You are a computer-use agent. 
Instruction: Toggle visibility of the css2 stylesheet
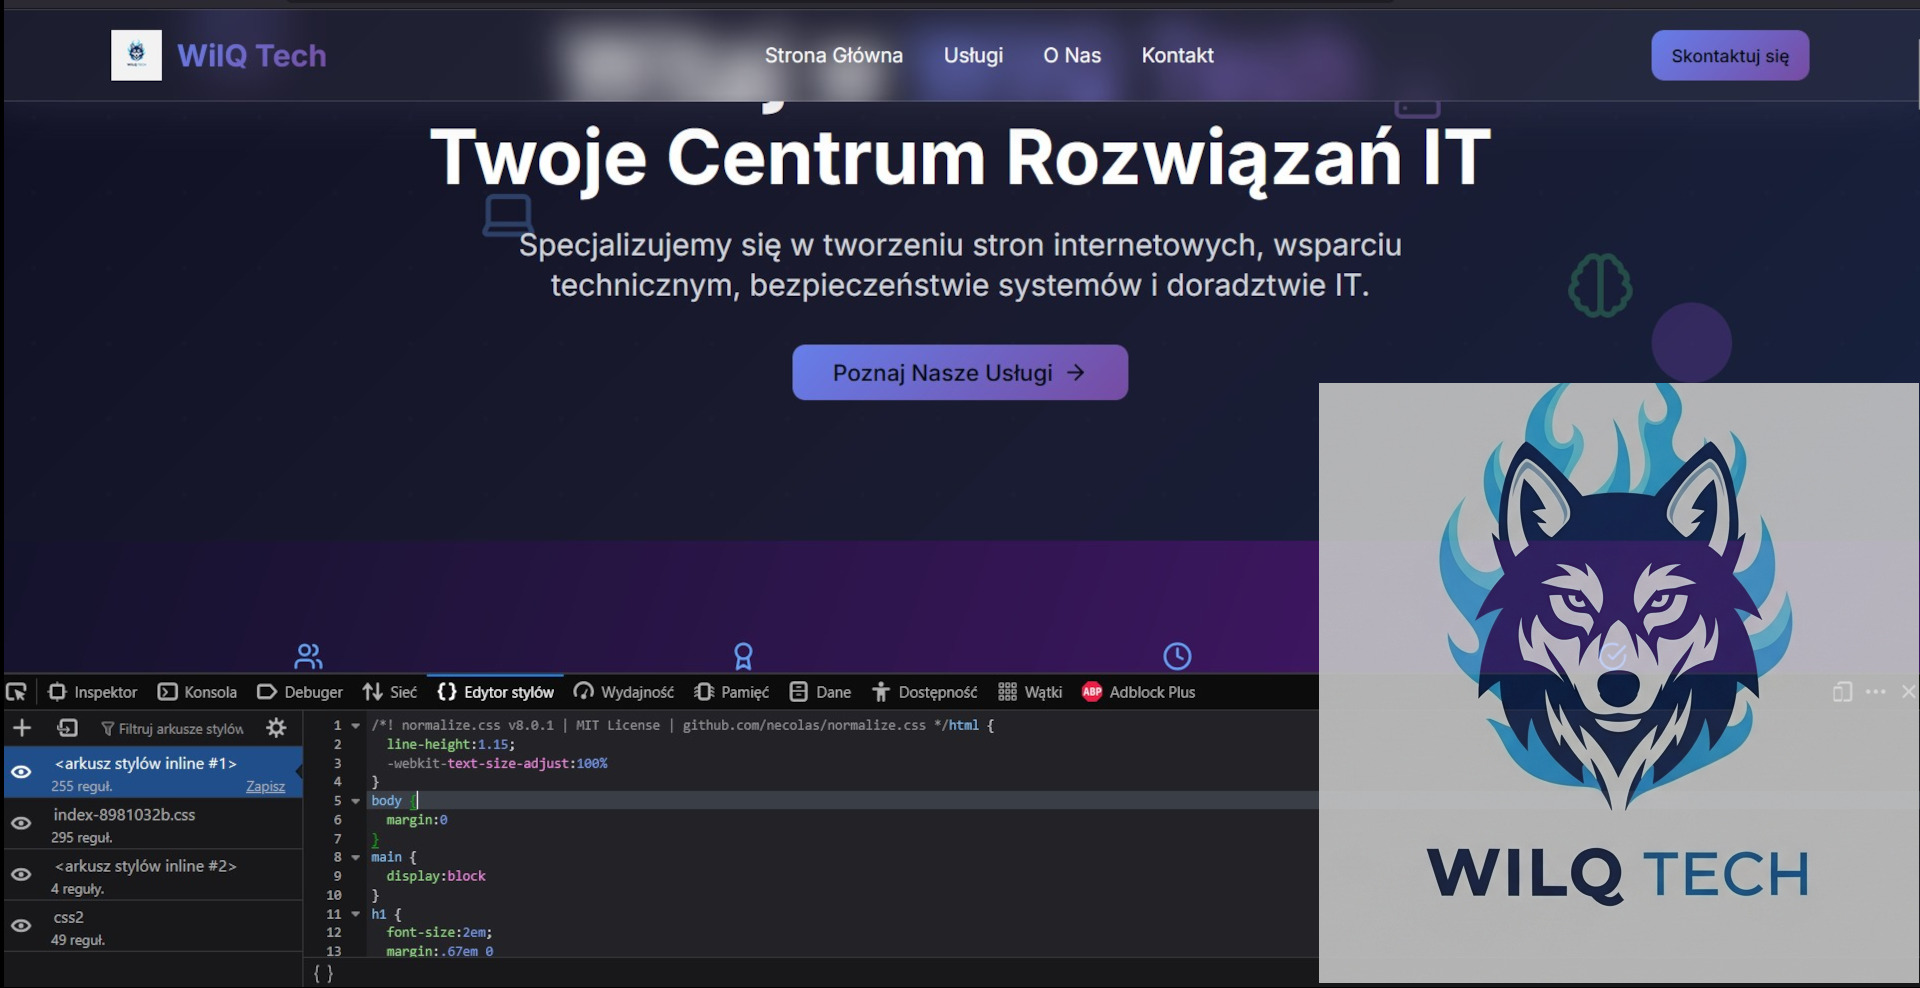coord(22,925)
